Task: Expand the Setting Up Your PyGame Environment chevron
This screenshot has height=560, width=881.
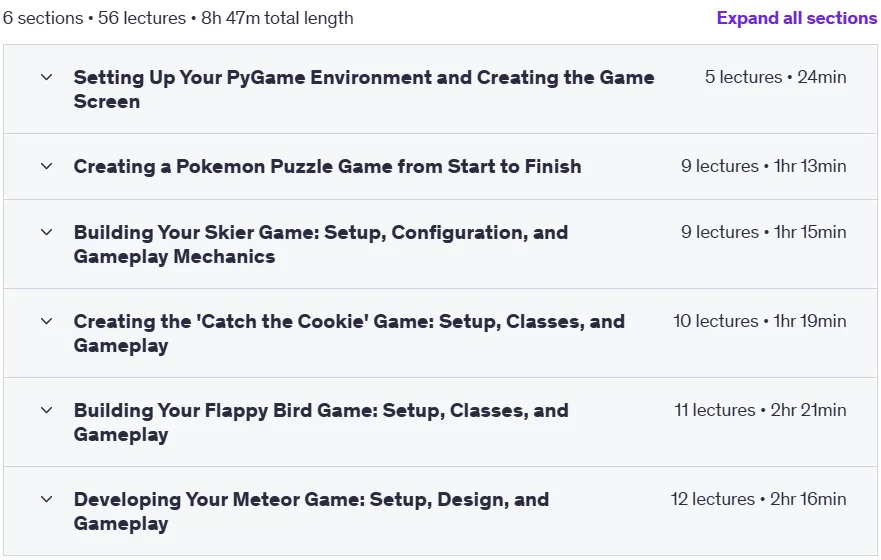Action: click(x=47, y=77)
